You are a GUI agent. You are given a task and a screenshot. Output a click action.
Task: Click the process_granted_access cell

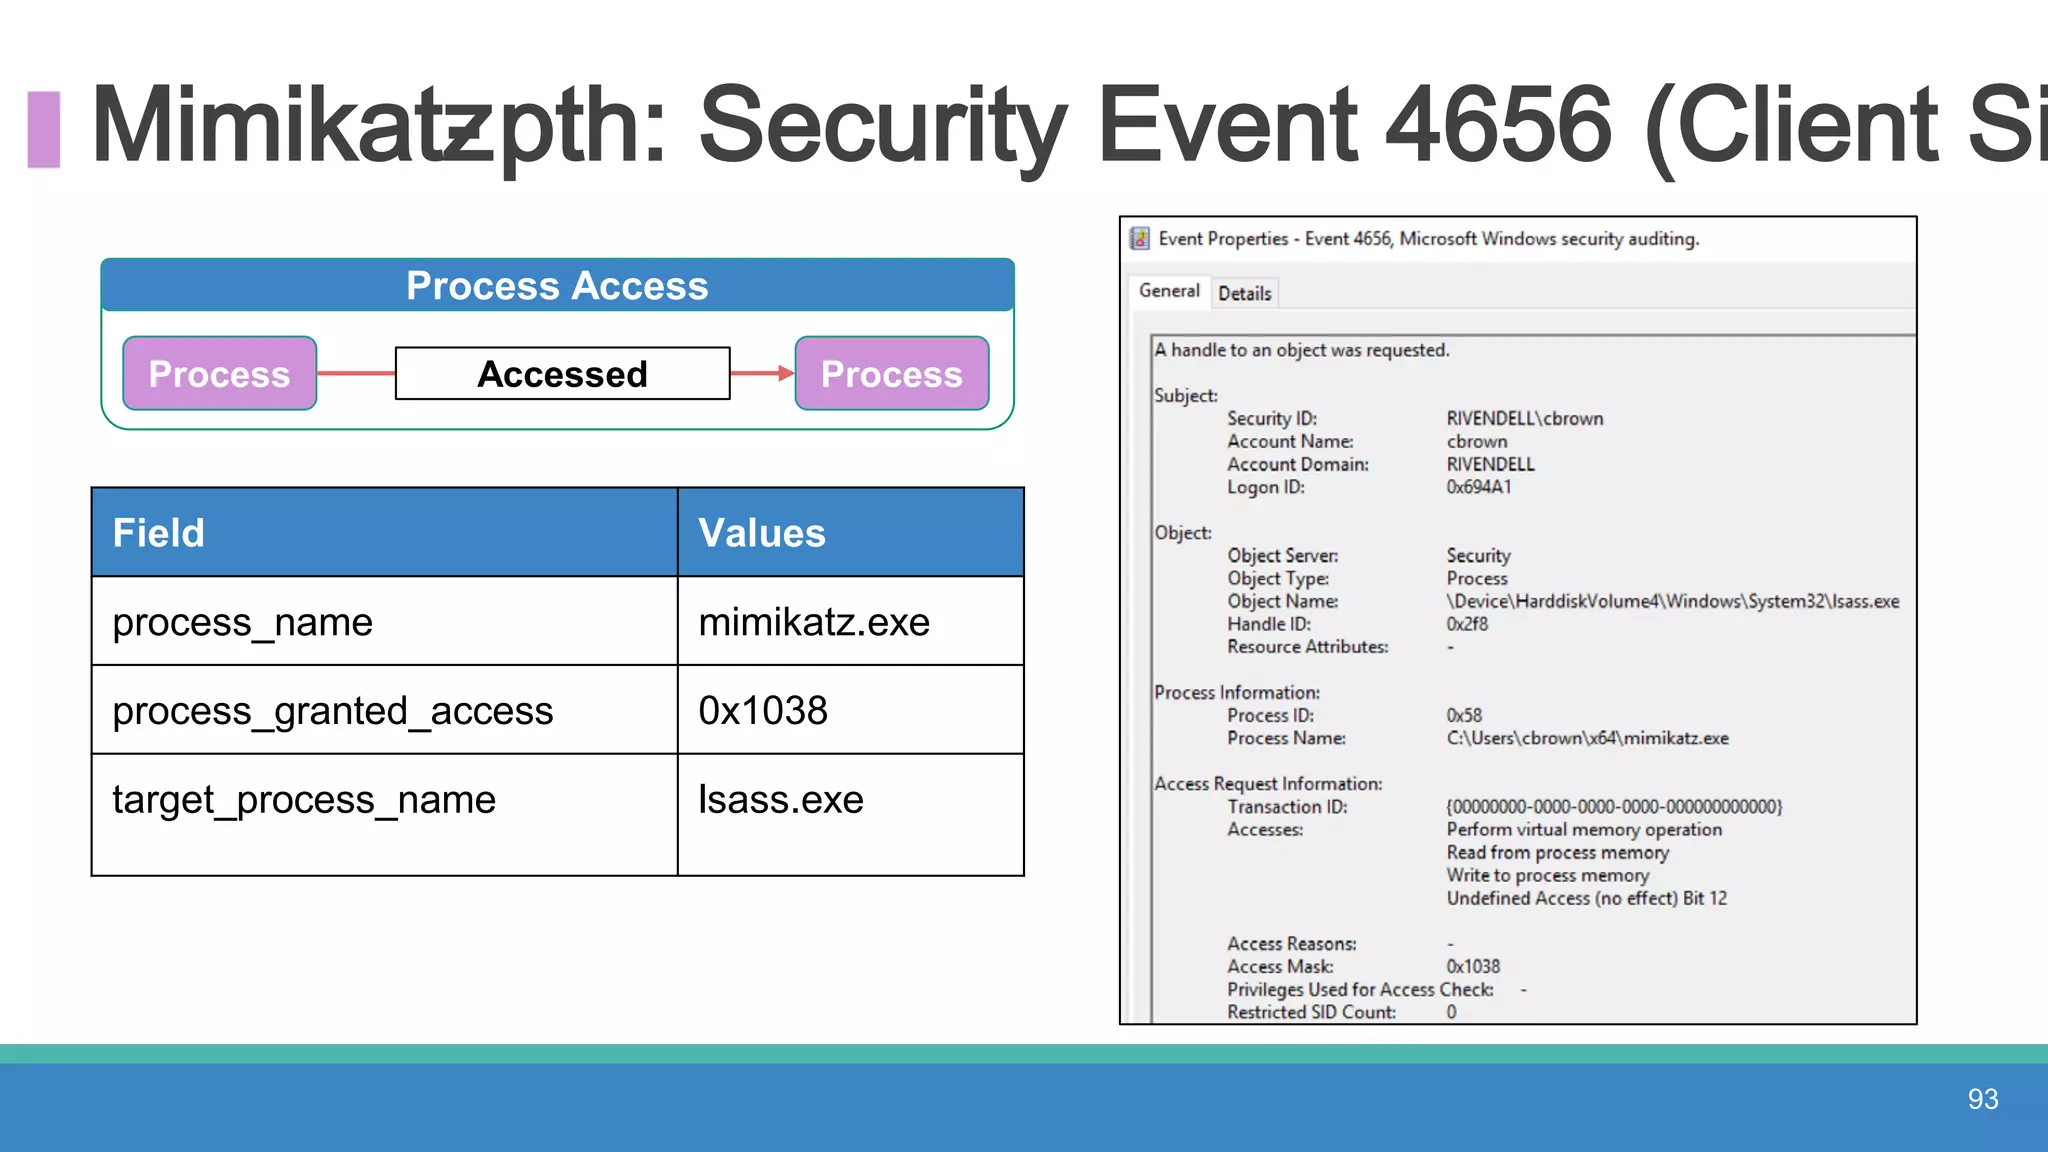(385, 710)
